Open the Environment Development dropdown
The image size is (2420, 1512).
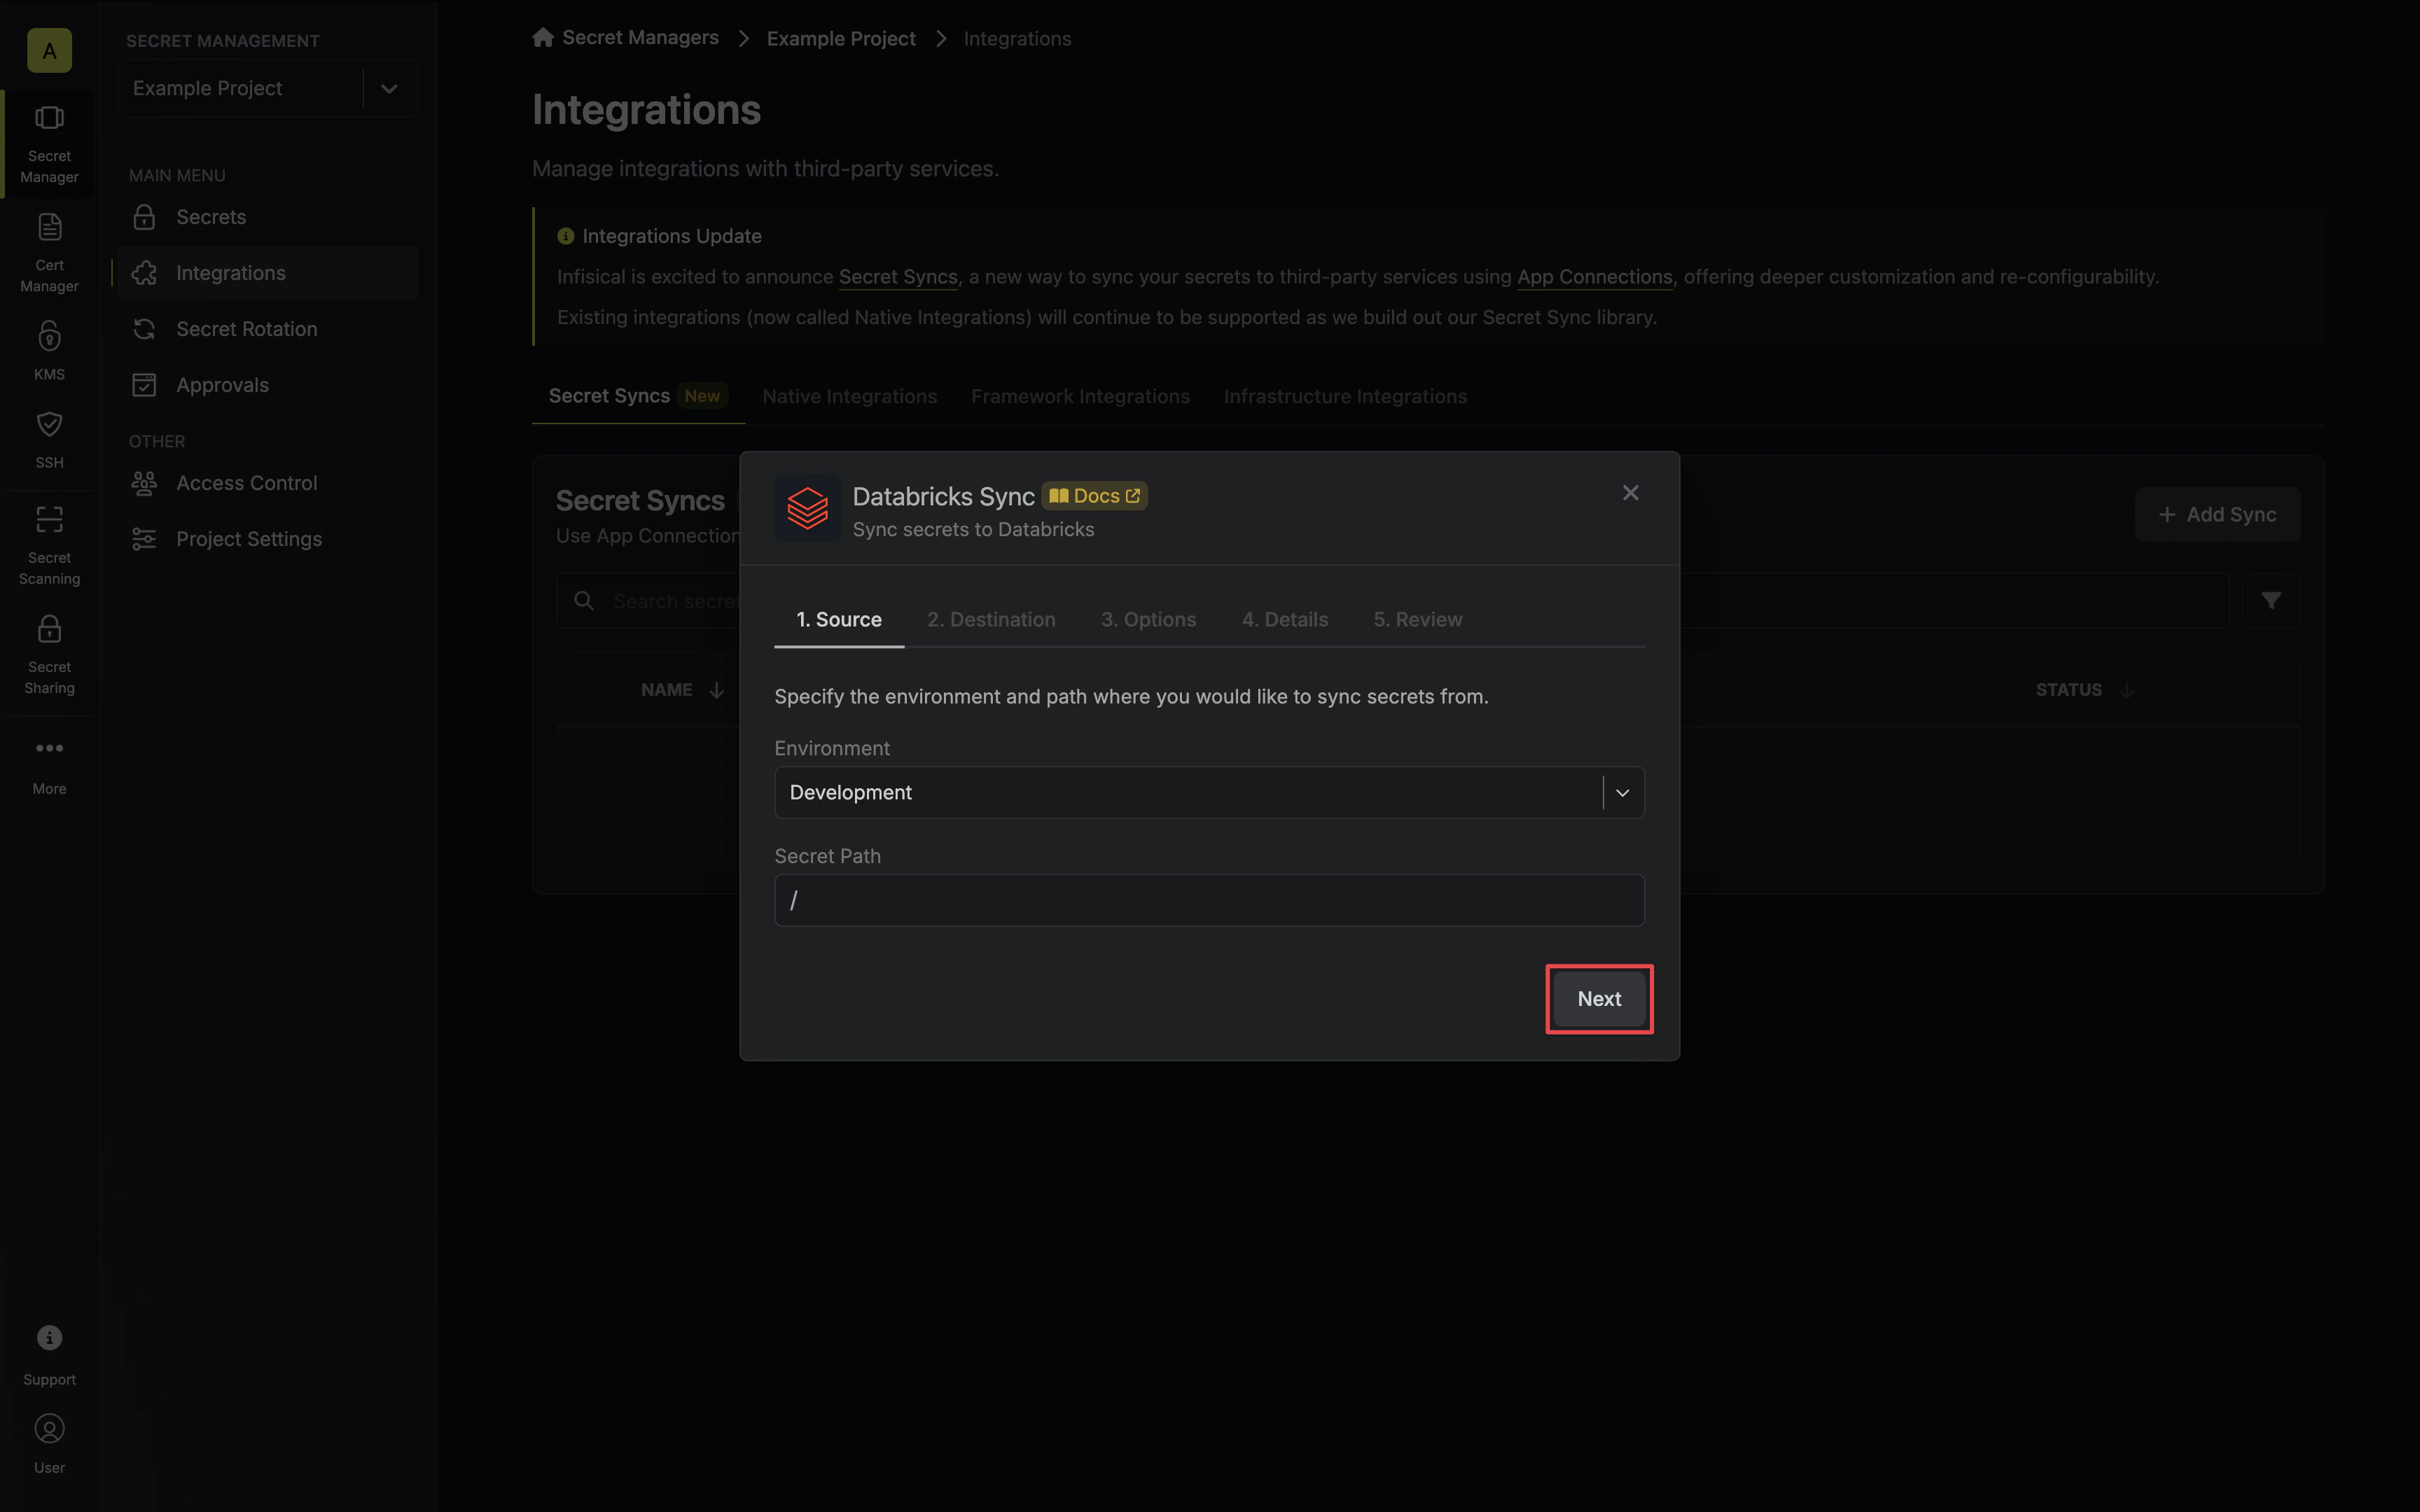[x=1209, y=792]
